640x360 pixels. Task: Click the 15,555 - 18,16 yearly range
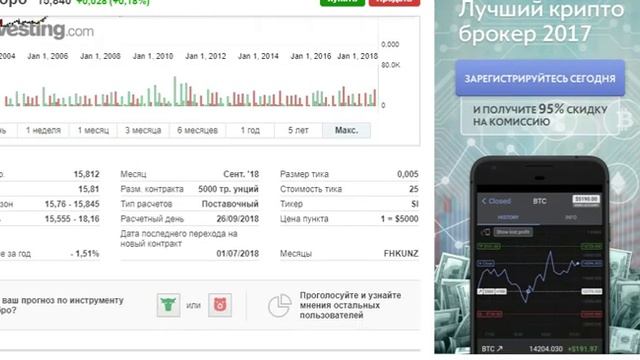point(72,219)
